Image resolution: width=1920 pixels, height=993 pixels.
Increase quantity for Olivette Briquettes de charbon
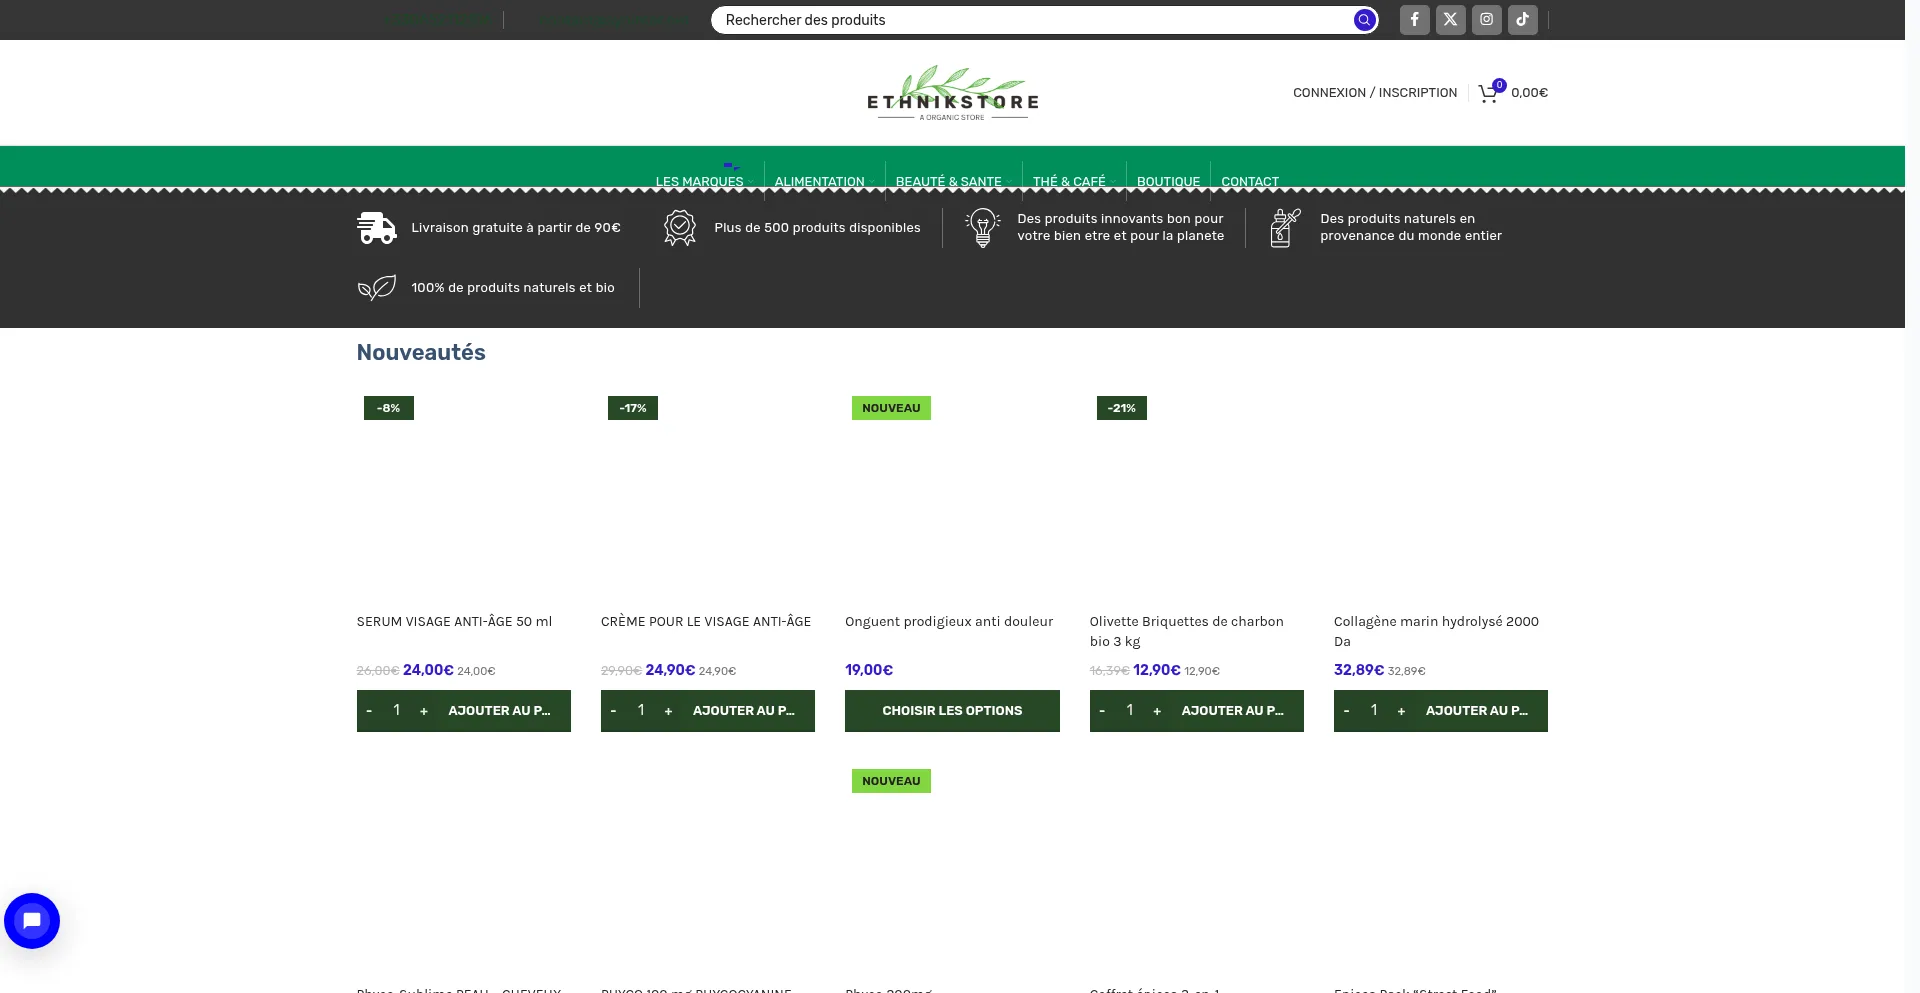coord(1157,711)
